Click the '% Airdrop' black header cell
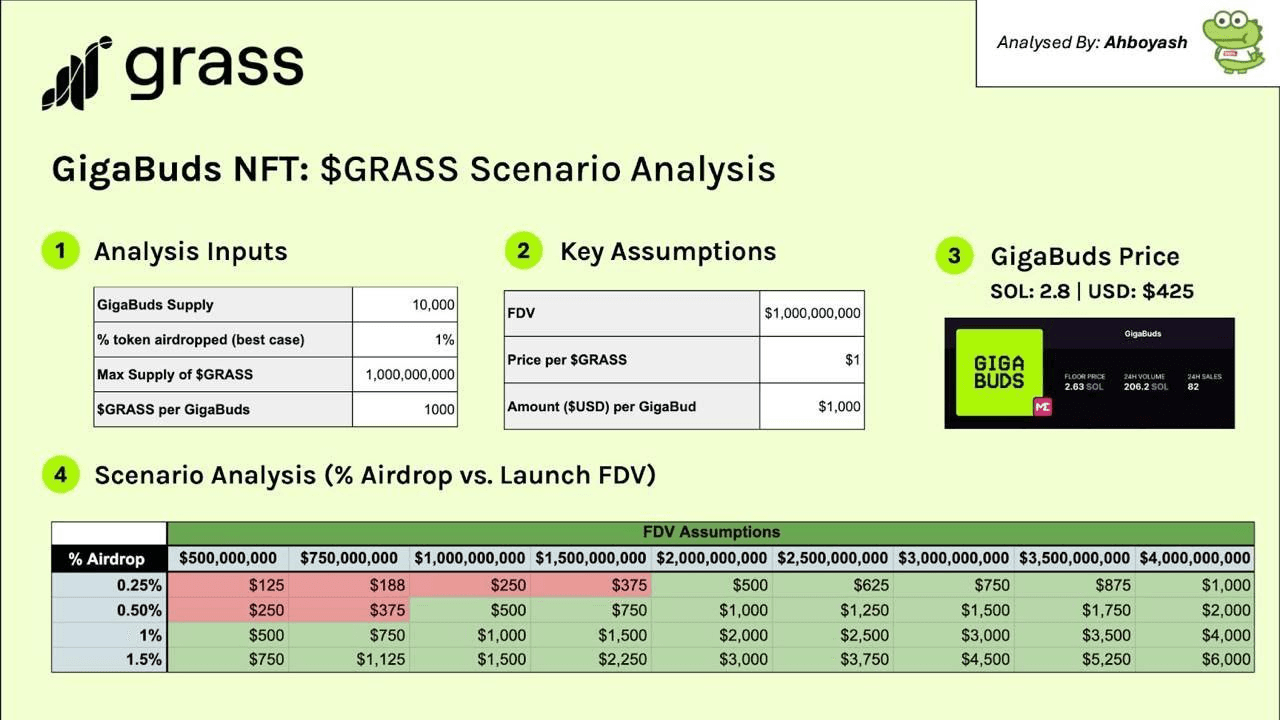 109,559
